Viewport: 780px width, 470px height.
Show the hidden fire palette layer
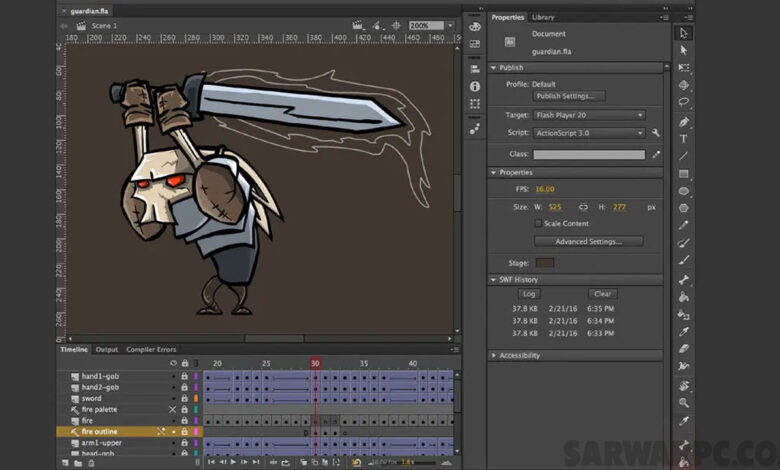pyautogui.click(x=173, y=409)
